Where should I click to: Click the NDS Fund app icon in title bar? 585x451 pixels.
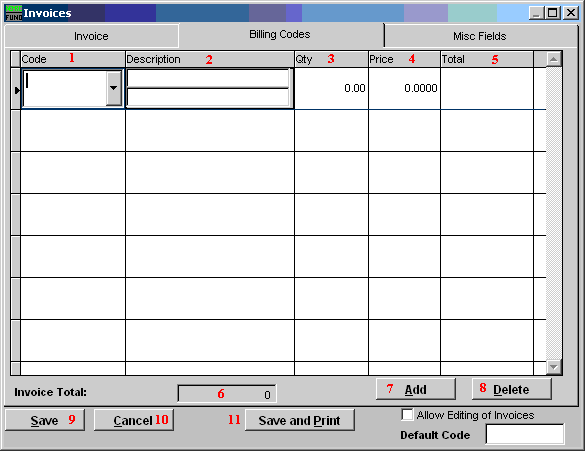tap(14, 13)
